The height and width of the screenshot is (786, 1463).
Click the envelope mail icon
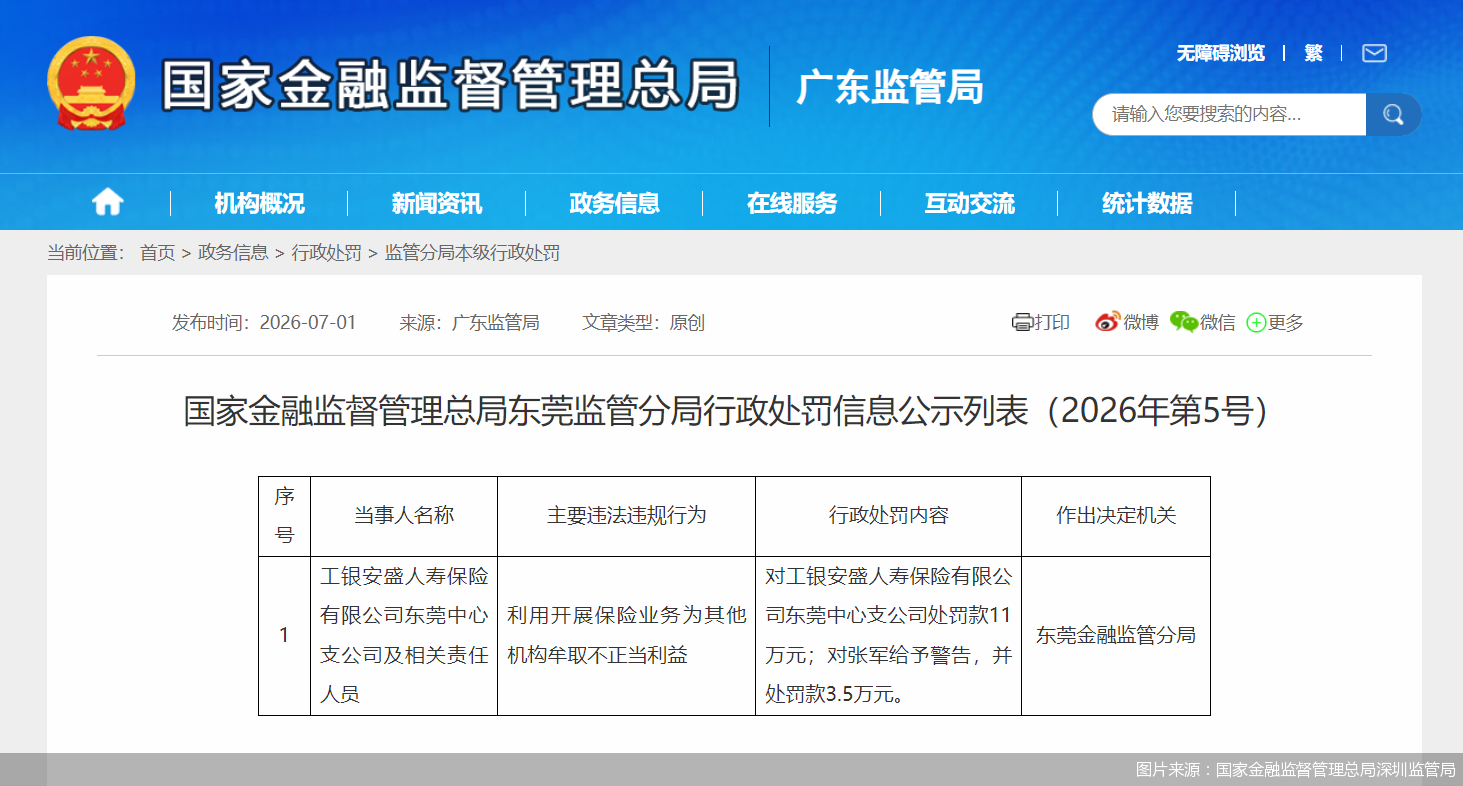[1374, 53]
